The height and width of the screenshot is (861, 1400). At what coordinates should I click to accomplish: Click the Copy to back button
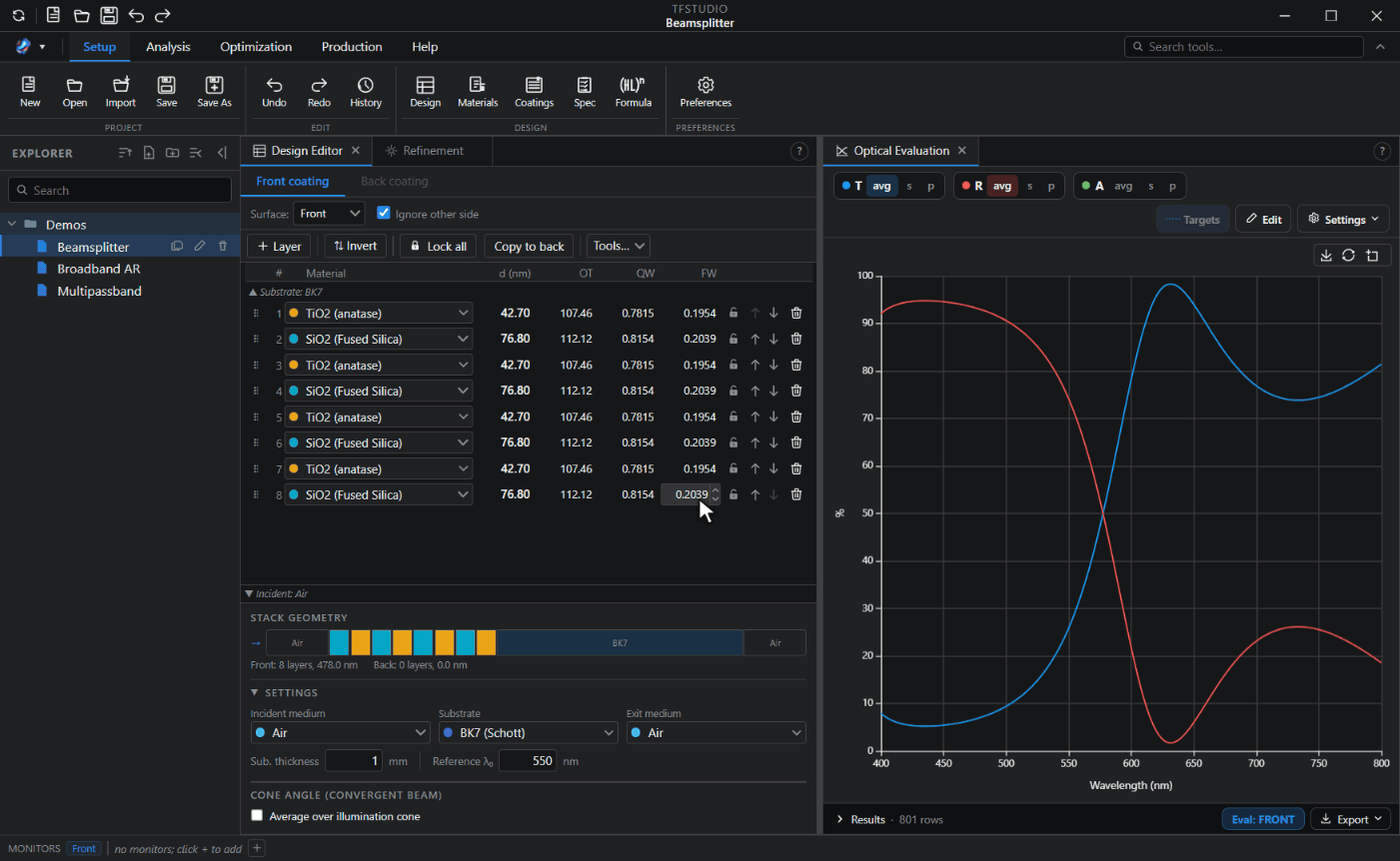(530, 246)
